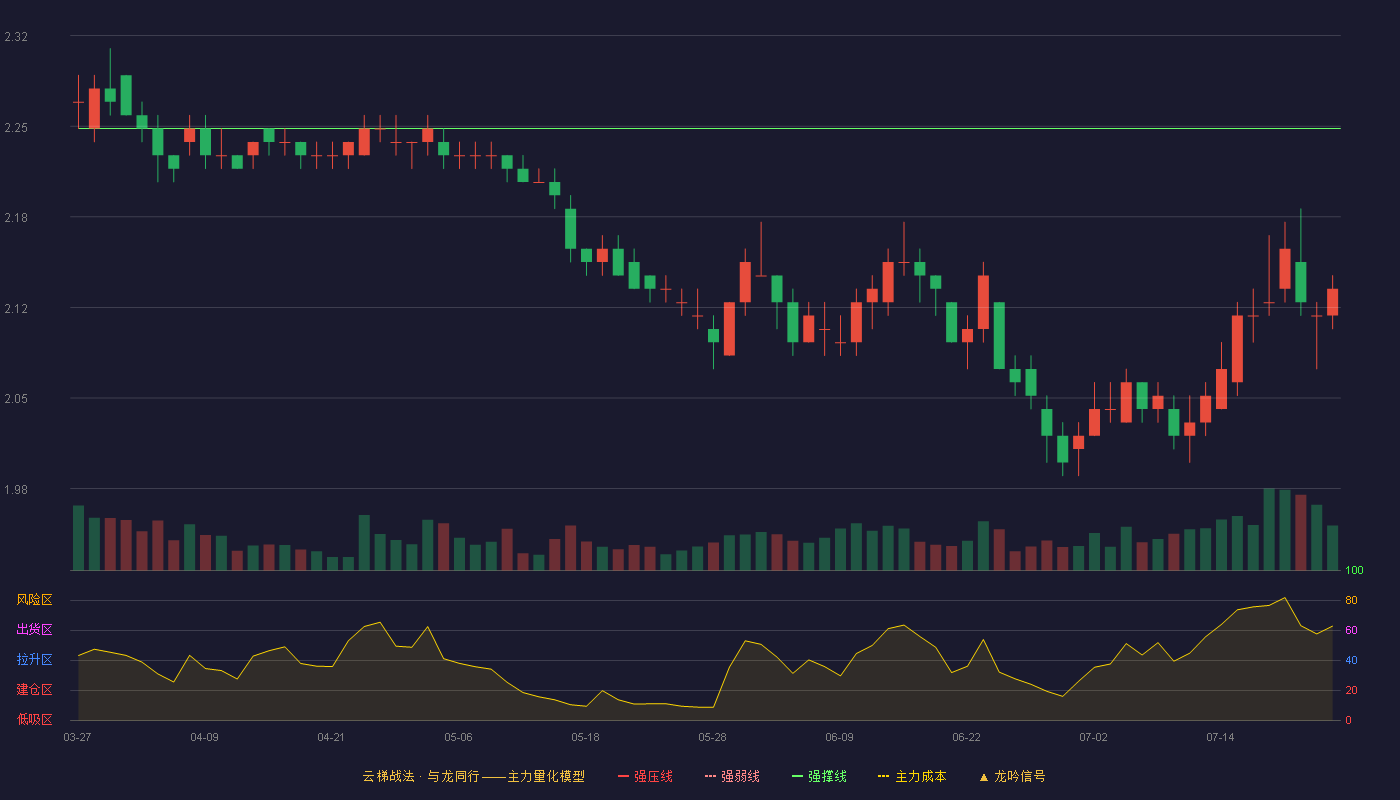The image size is (1400, 800).
Task: Click the 06-22 date axis label
Action: 966,737
